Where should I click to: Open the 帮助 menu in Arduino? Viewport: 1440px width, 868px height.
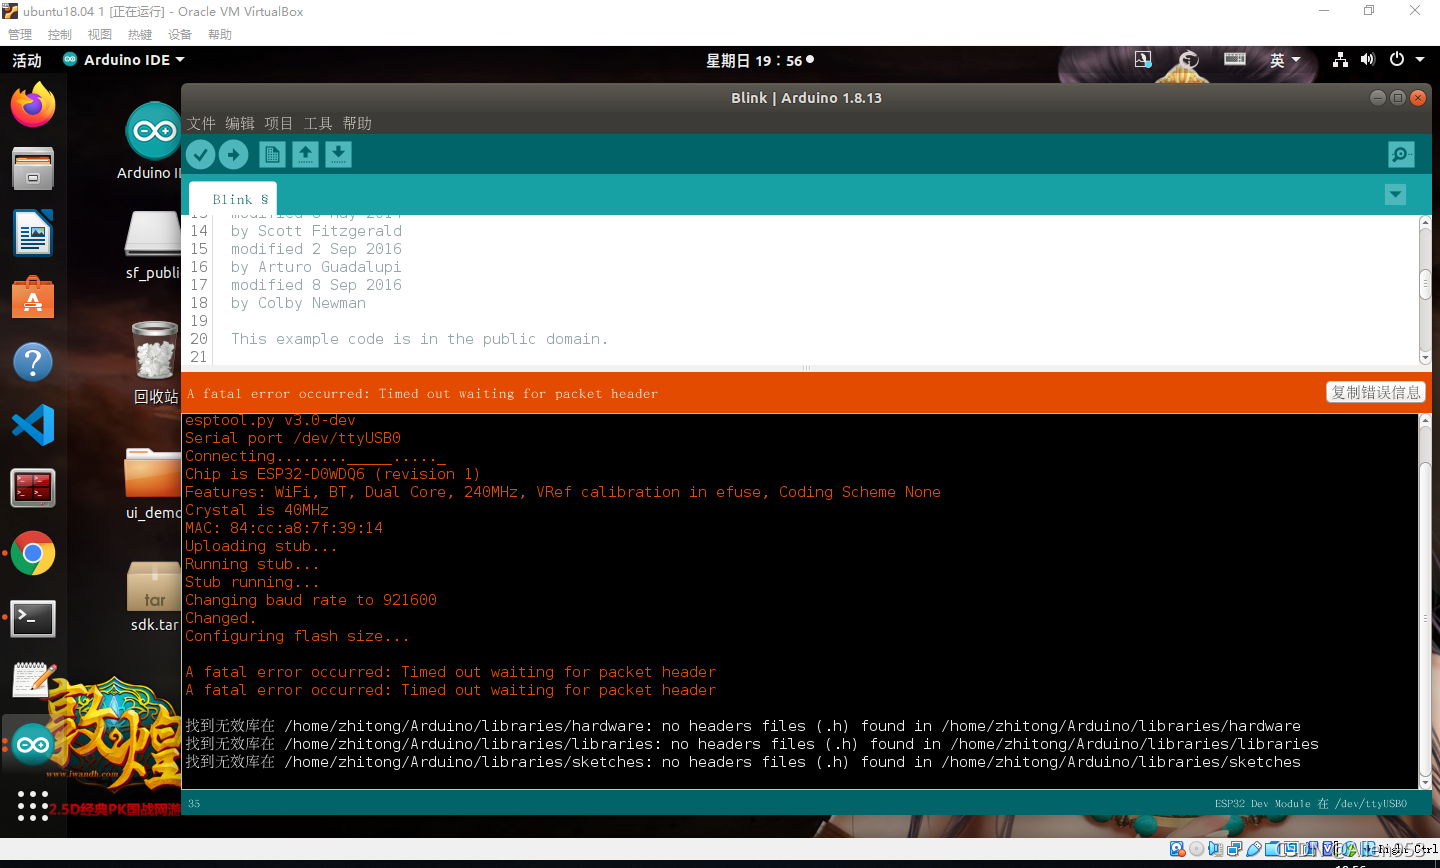(x=357, y=123)
